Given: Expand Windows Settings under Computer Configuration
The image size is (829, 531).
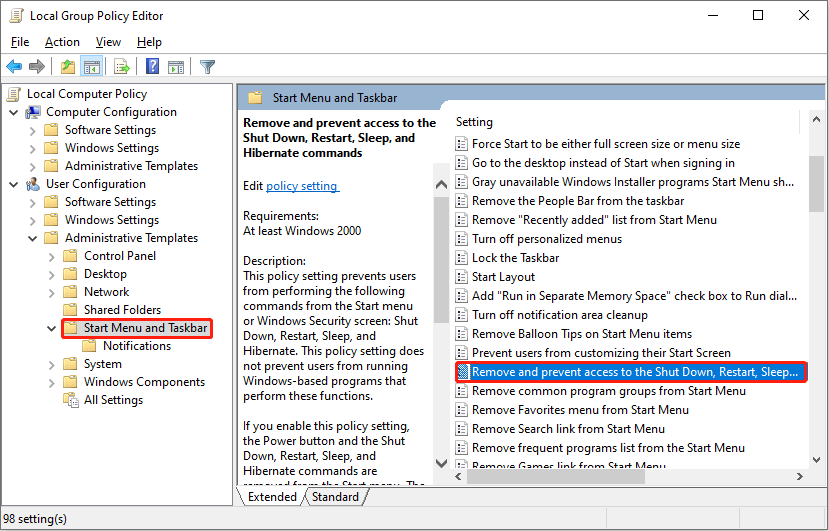Looking at the screenshot, I should pos(33,148).
